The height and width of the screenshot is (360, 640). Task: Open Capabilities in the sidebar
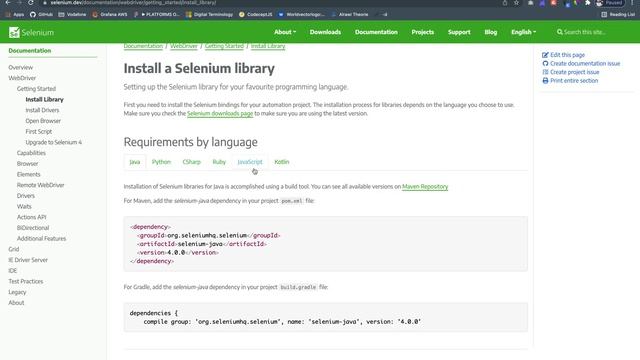point(31,153)
